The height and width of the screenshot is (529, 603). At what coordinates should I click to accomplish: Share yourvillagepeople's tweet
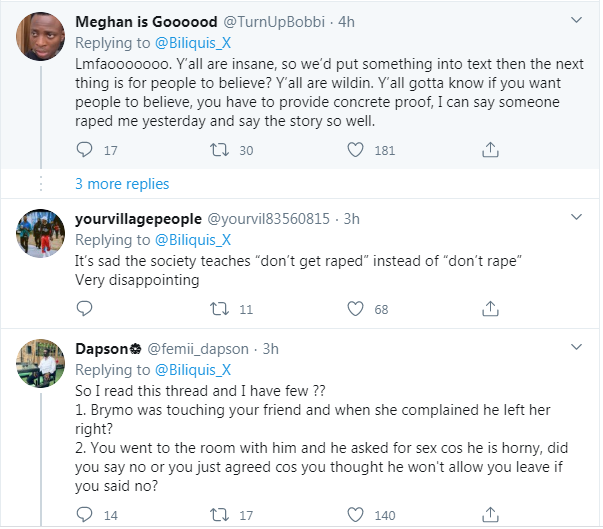[x=490, y=309]
